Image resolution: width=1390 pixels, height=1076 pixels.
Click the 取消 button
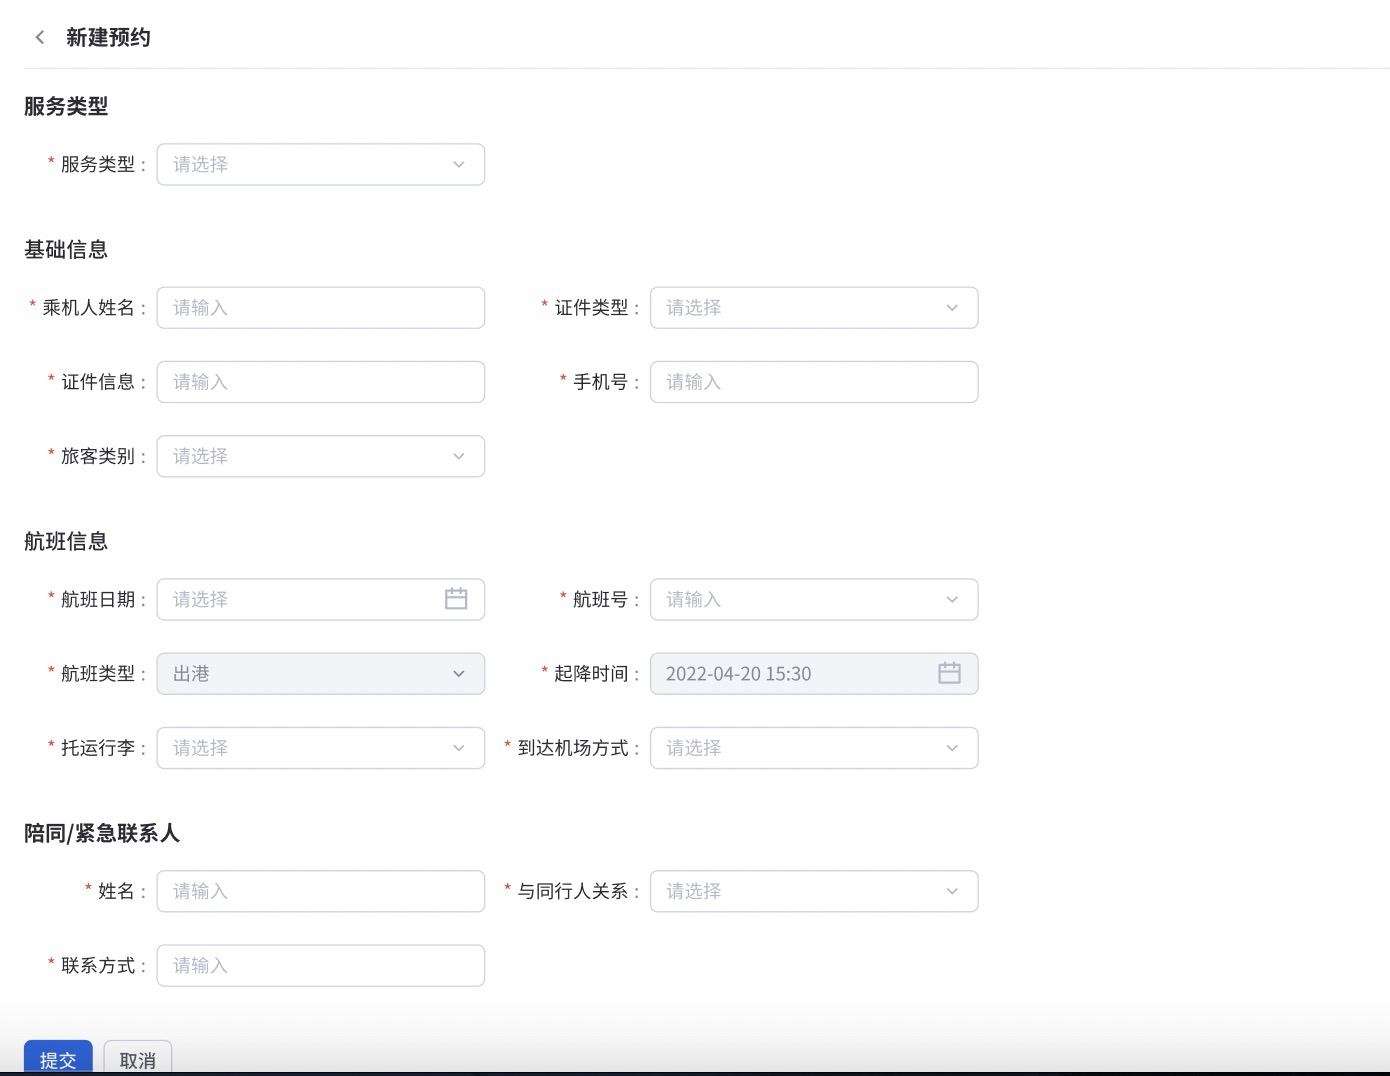[x=138, y=1059]
